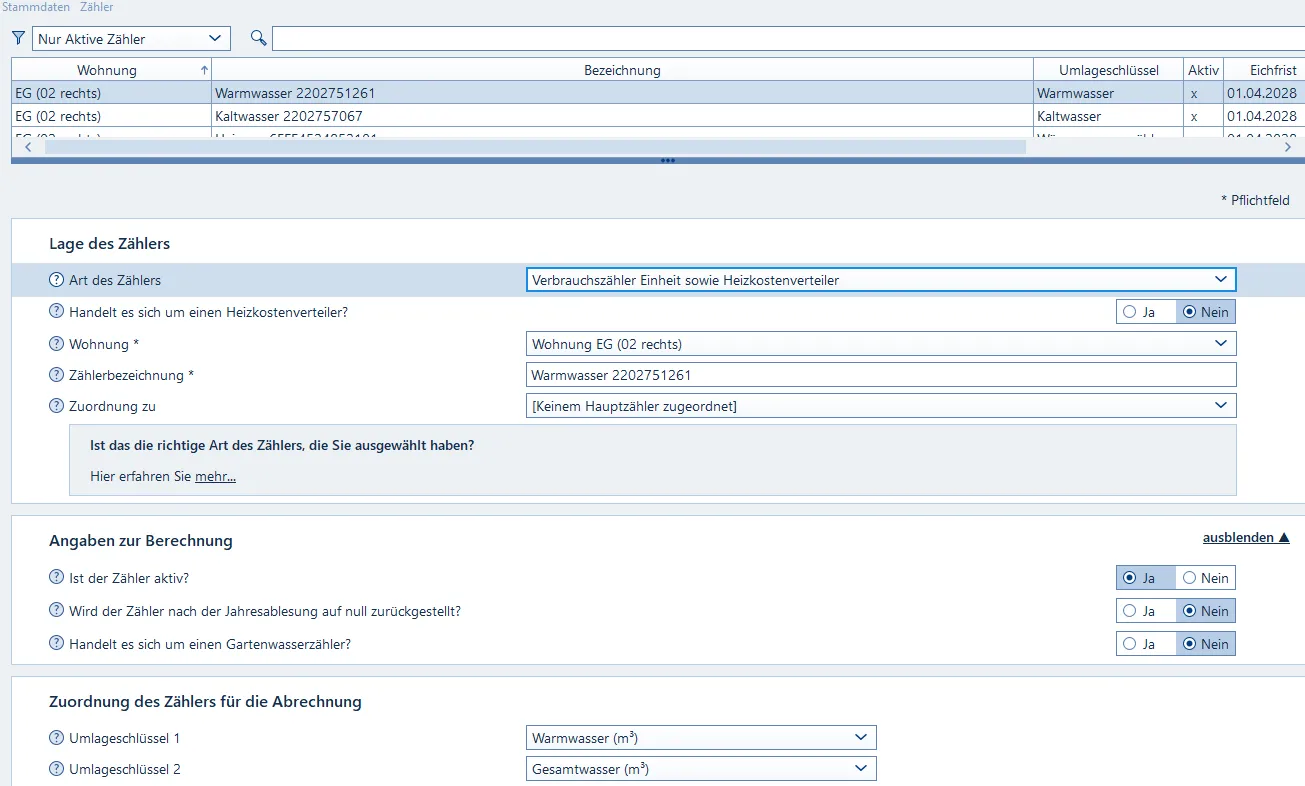The width and height of the screenshot is (1305, 786).
Task: Open the Stammdaten breadcrumb item
Action: (36, 7)
